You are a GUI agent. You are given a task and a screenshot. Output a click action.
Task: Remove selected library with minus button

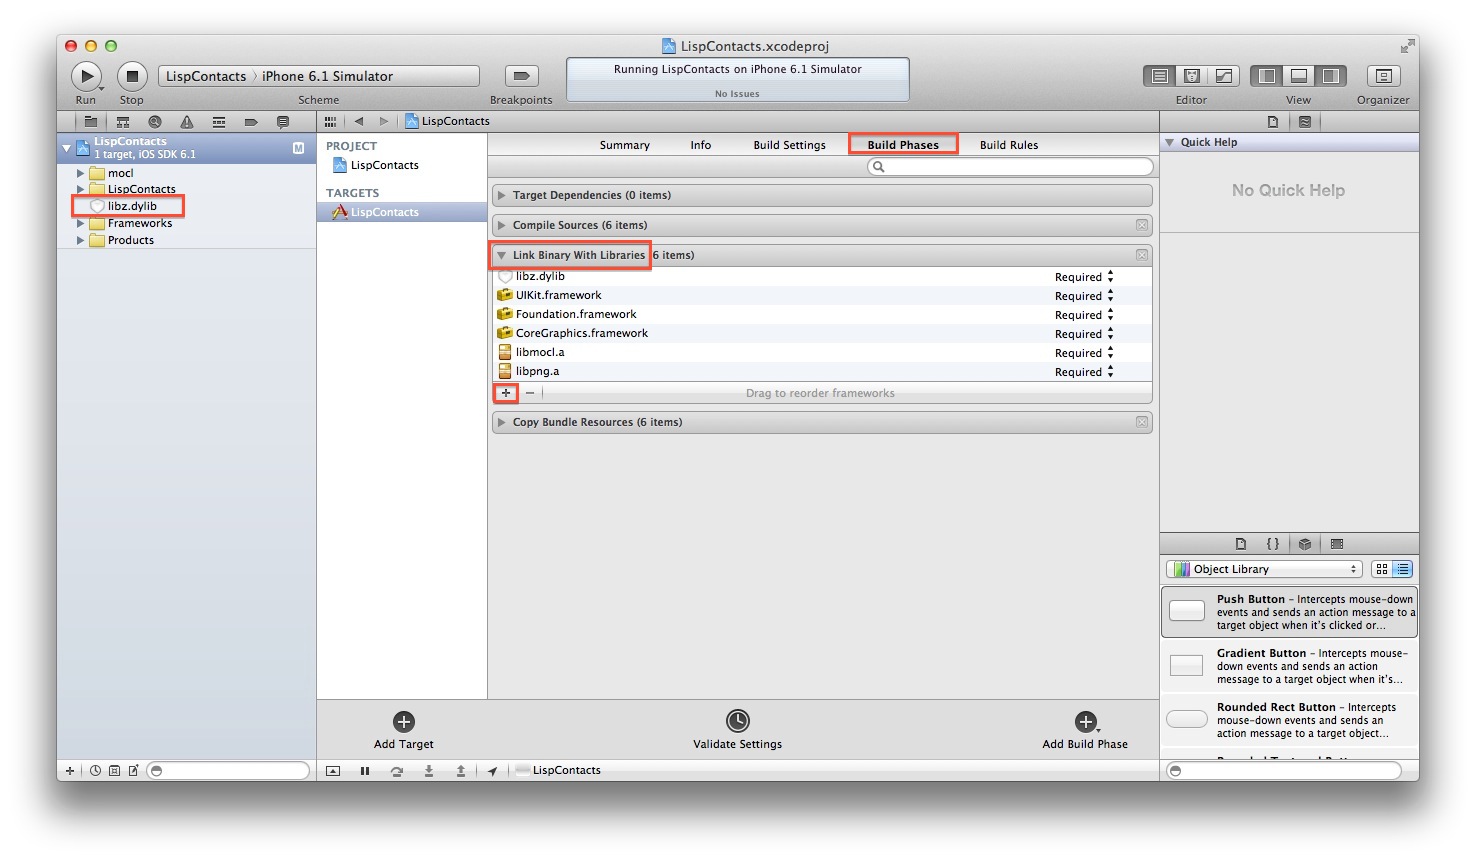pos(530,393)
